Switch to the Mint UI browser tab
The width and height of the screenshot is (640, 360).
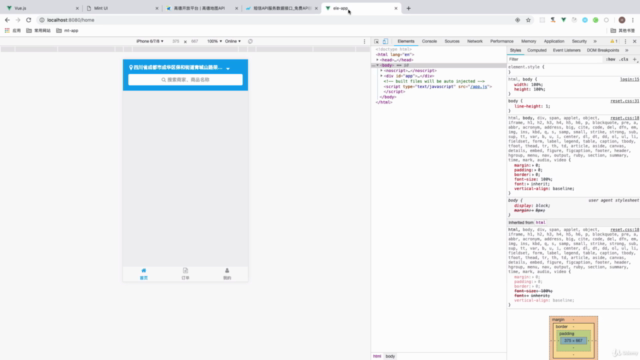pos(122,8)
